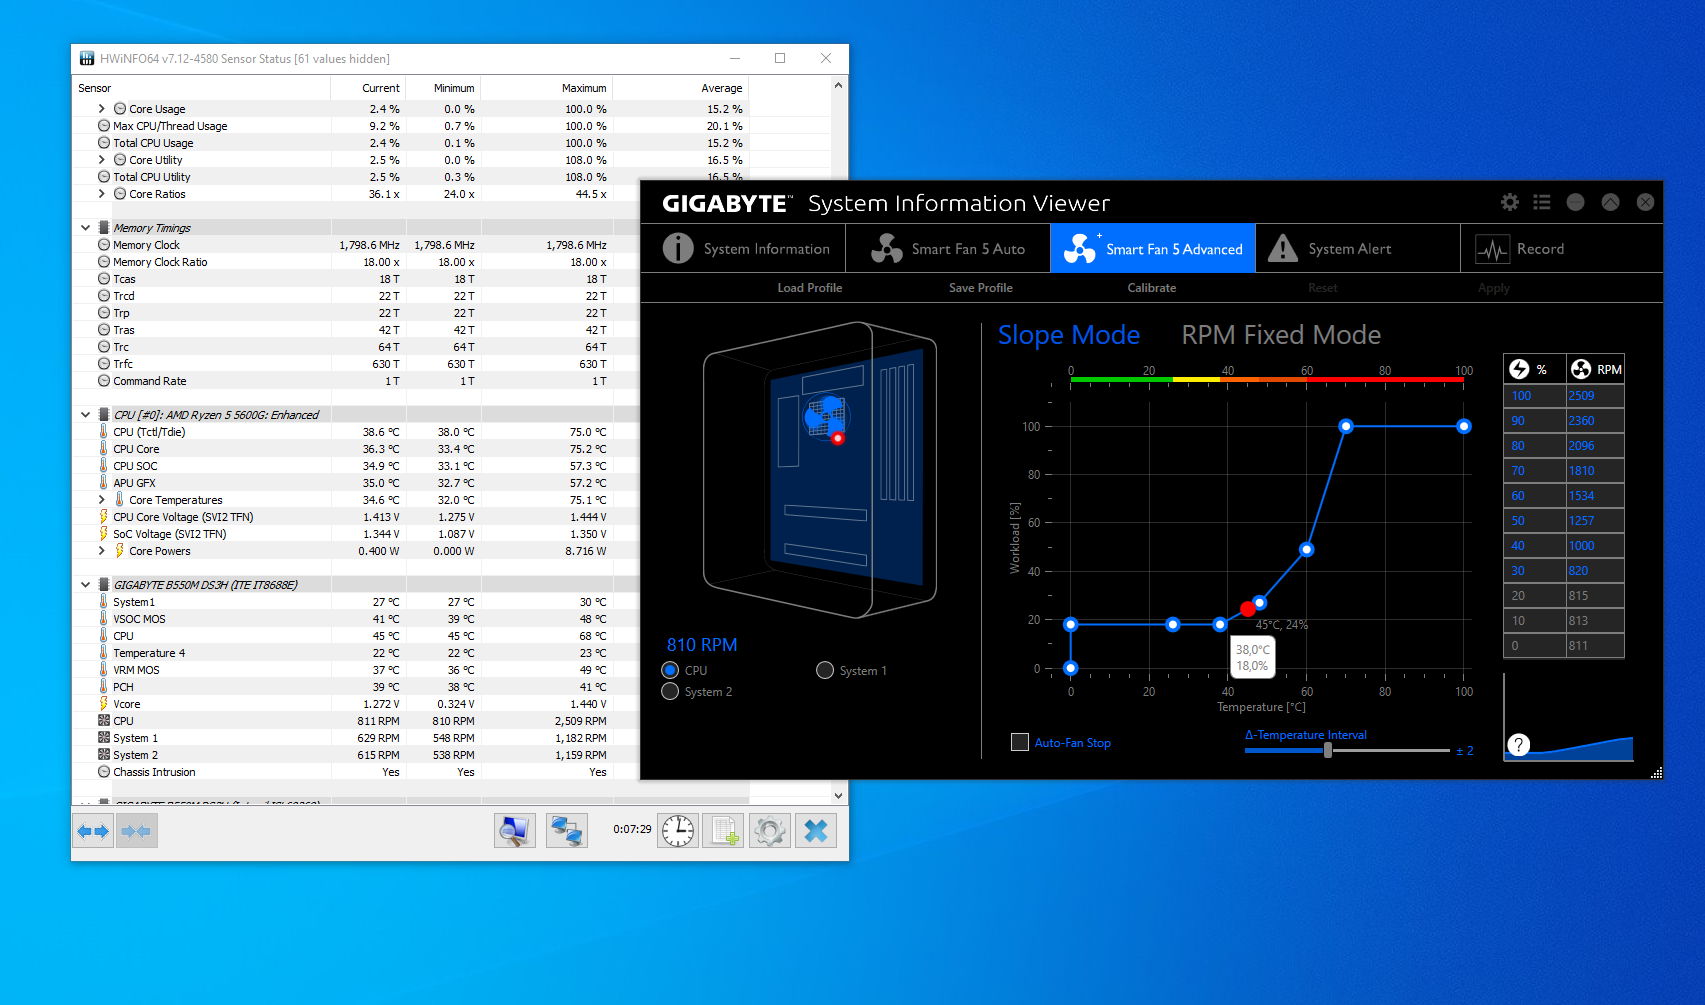Click the System 1 fan sensor icon
Viewport: 1705px width, 1005px height.
[104, 738]
